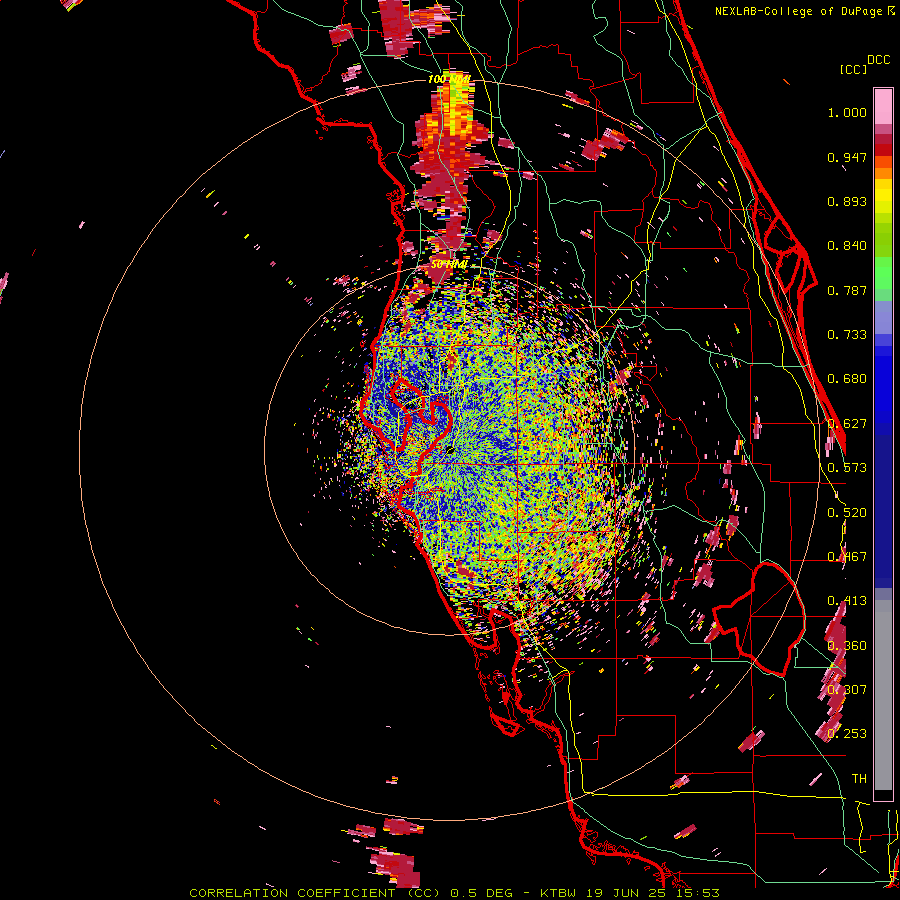The width and height of the screenshot is (900, 900).
Task: Select the 0.253 color scale value
Action: tap(847, 734)
